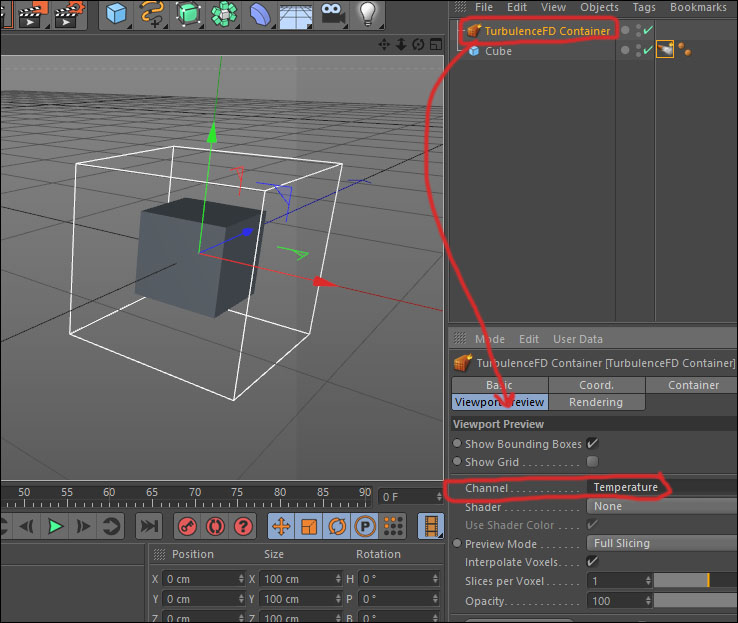Click the Size X 100 cm field
The image size is (738, 623).
click(x=301, y=579)
